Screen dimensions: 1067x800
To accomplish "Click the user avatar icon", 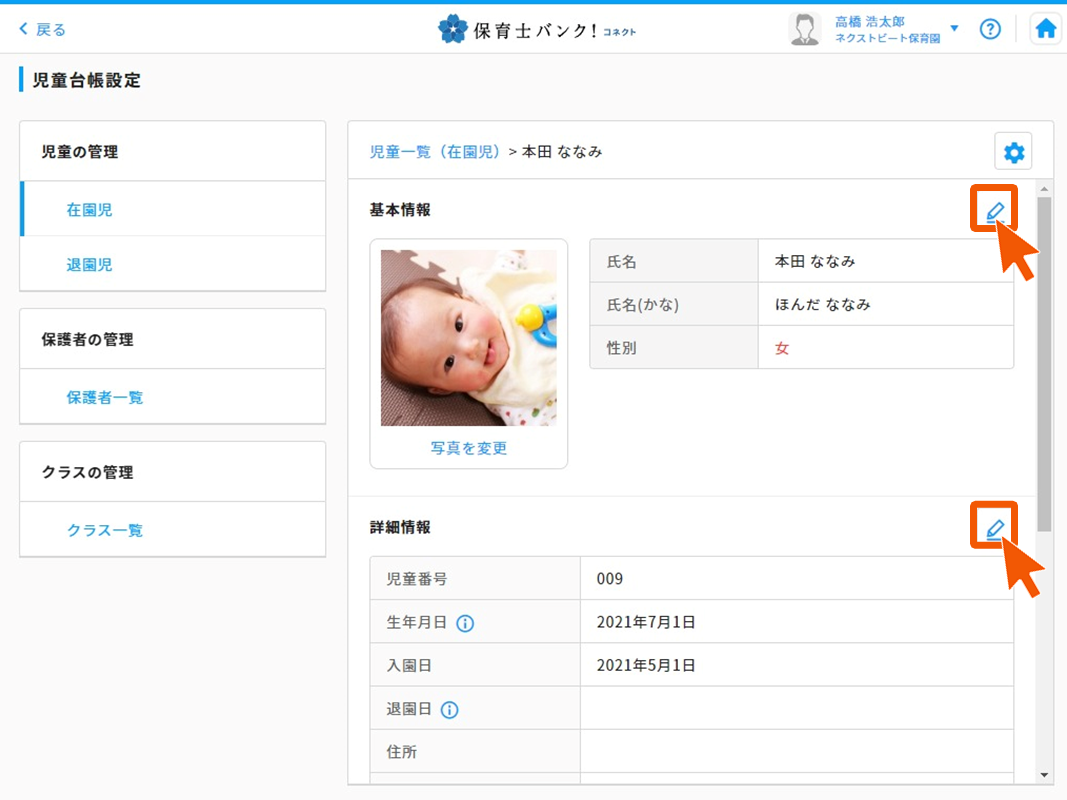I will click(x=804, y=29).
